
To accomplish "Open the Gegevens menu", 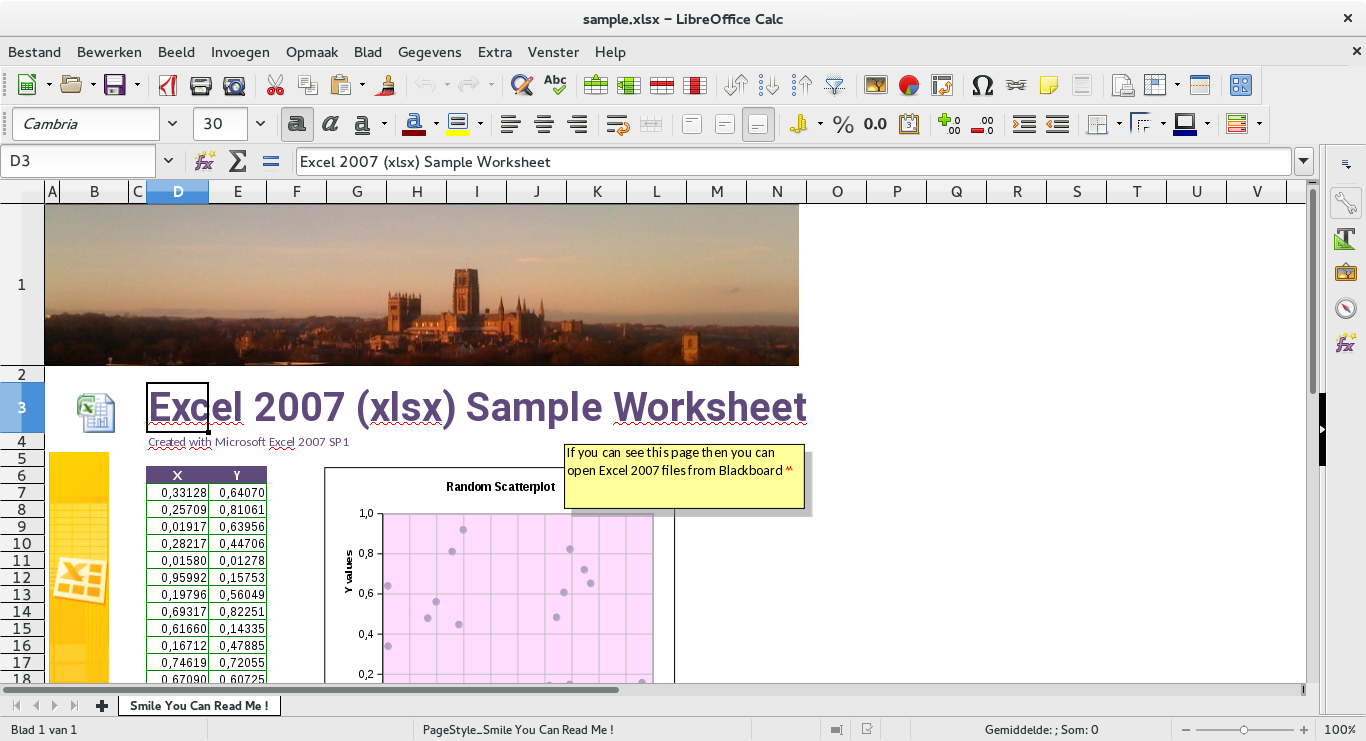I will (430, 52).
